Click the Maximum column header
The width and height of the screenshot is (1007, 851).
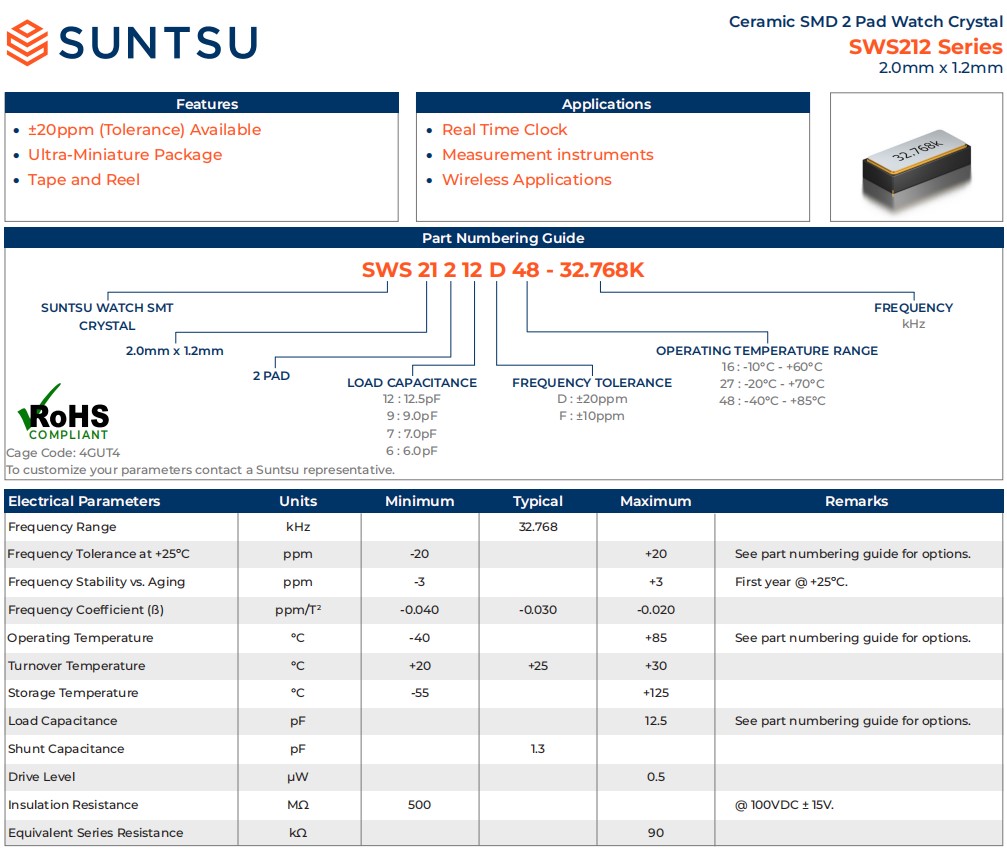coord(656,501)
